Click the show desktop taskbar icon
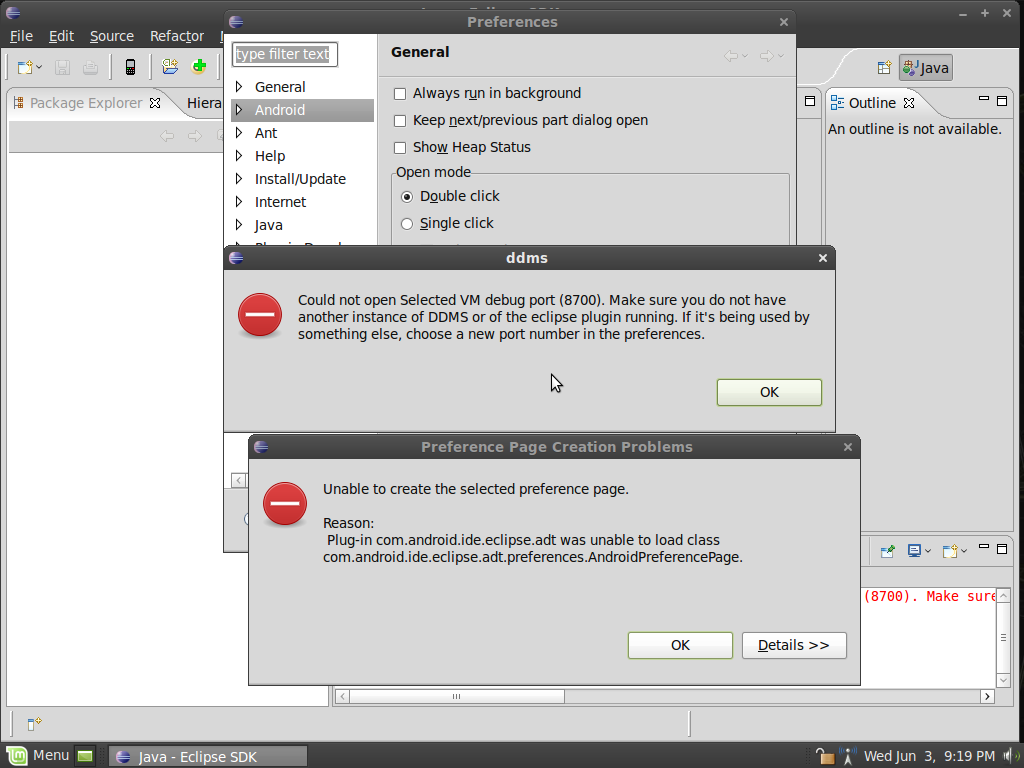Screen dimensions: 1024x768 click(85, 756)
